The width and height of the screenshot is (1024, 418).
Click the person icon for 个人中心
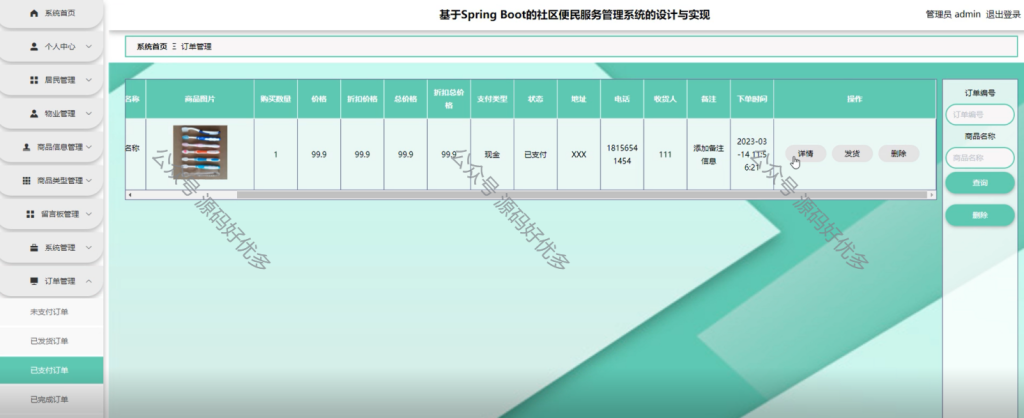pos(34,46)
